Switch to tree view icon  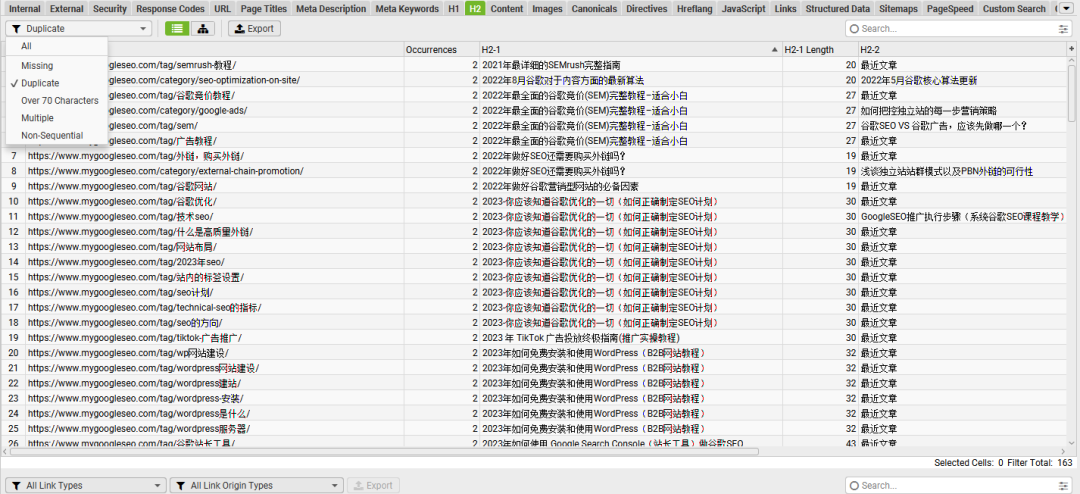pyautogui.click(x=202, y=29)
